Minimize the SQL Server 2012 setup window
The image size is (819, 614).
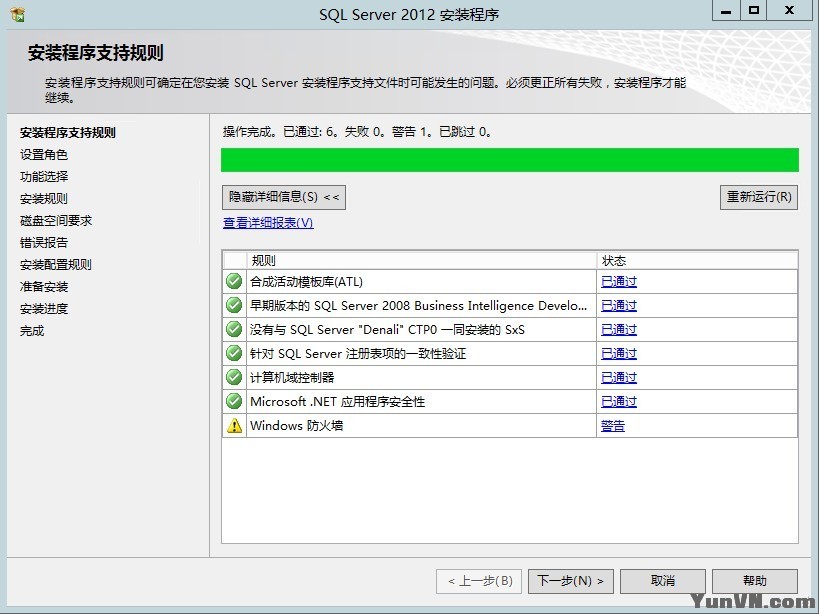click(726, 10)
